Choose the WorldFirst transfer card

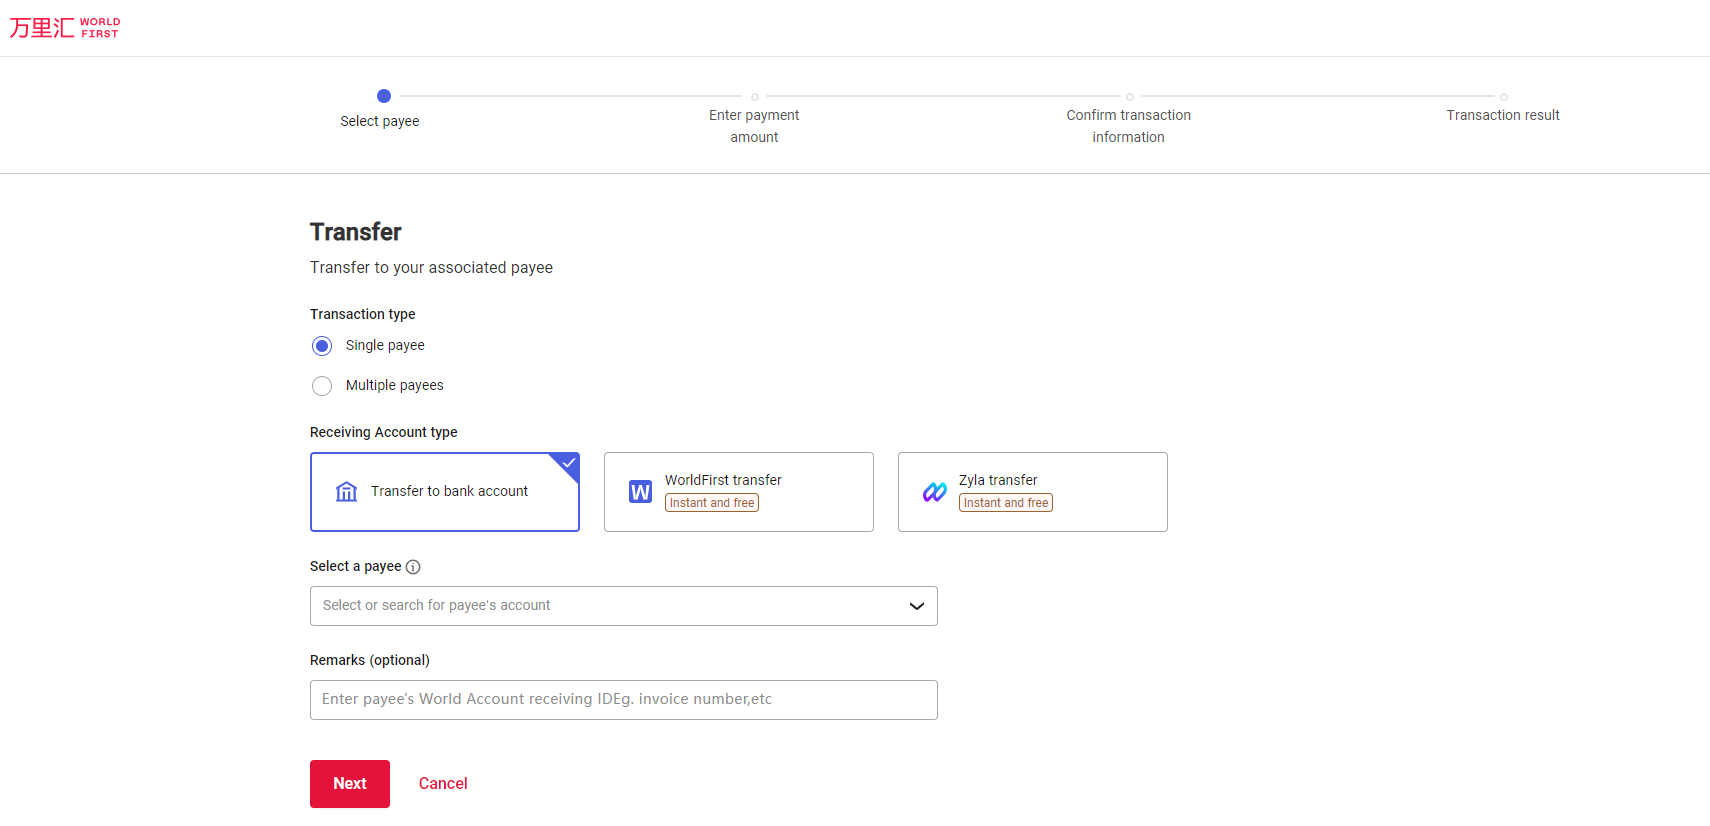738,492
